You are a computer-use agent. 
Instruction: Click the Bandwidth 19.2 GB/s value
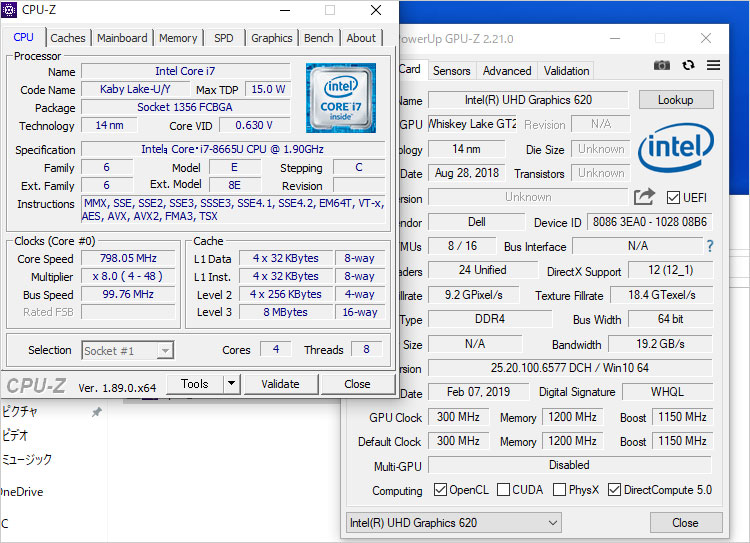[x=660, y=344]
